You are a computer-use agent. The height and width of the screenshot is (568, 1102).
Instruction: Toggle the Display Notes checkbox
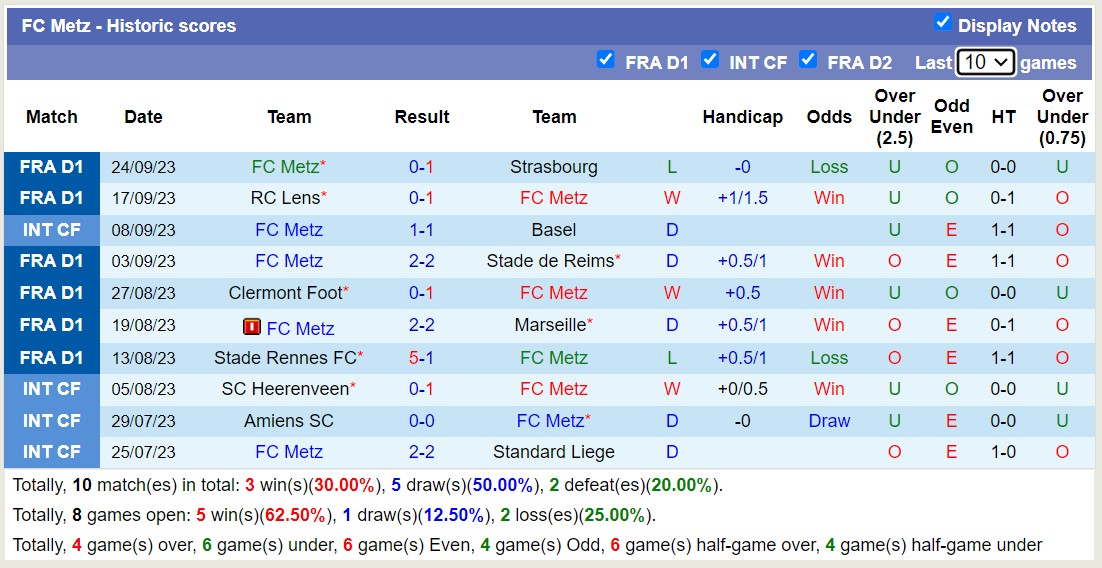click(x=942, y=23)
